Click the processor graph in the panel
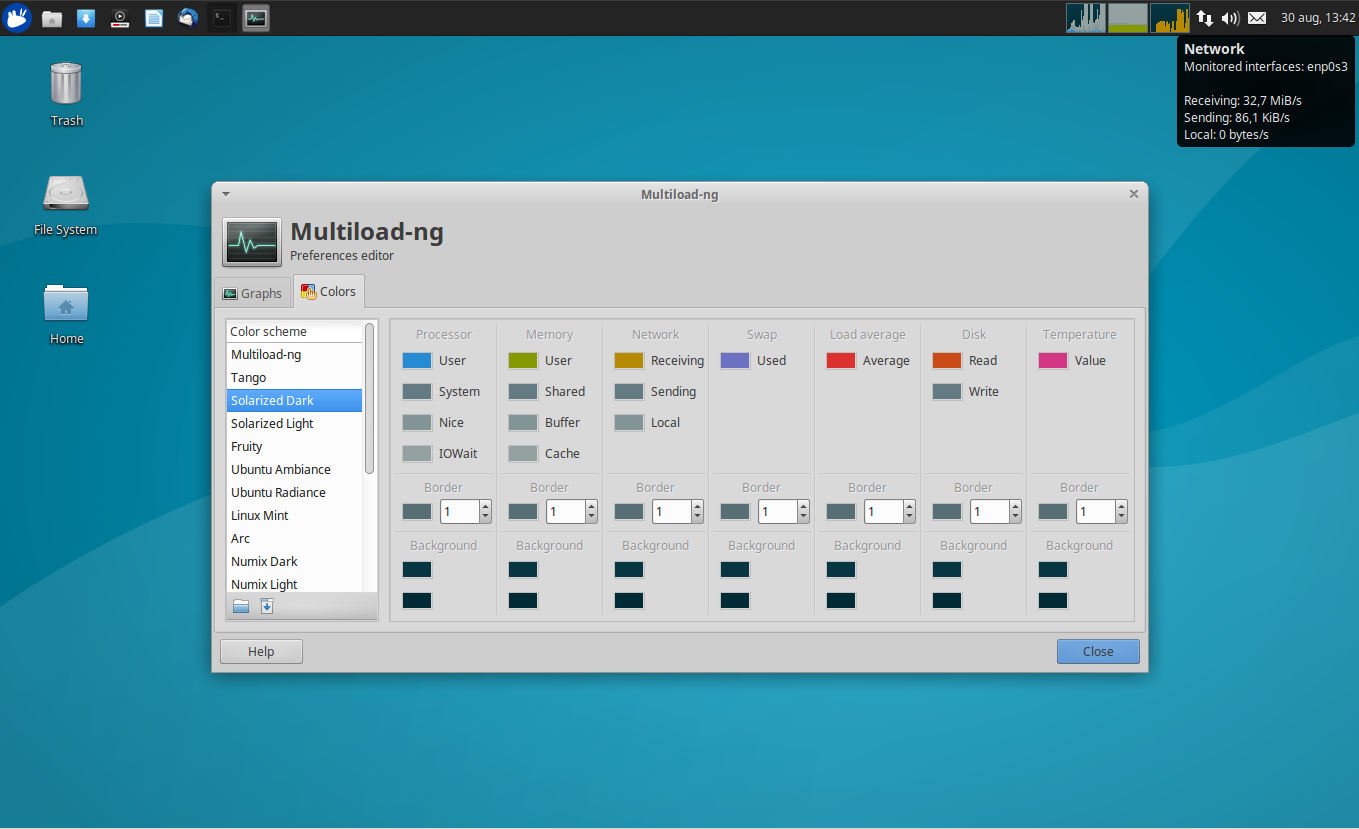The height and width of the screenshot is (829, 1359). 1085,18
